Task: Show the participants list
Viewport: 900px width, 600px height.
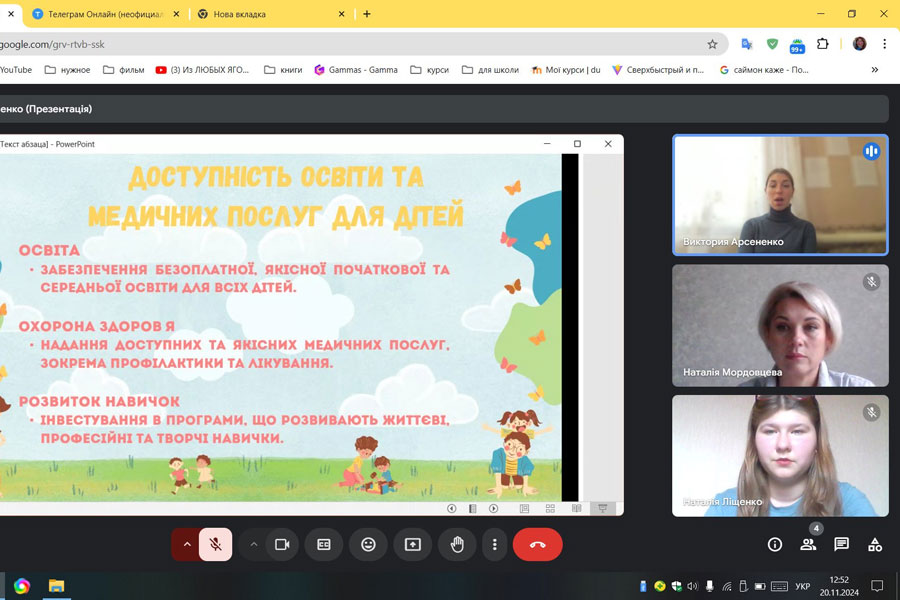Action: coord(808,544)
